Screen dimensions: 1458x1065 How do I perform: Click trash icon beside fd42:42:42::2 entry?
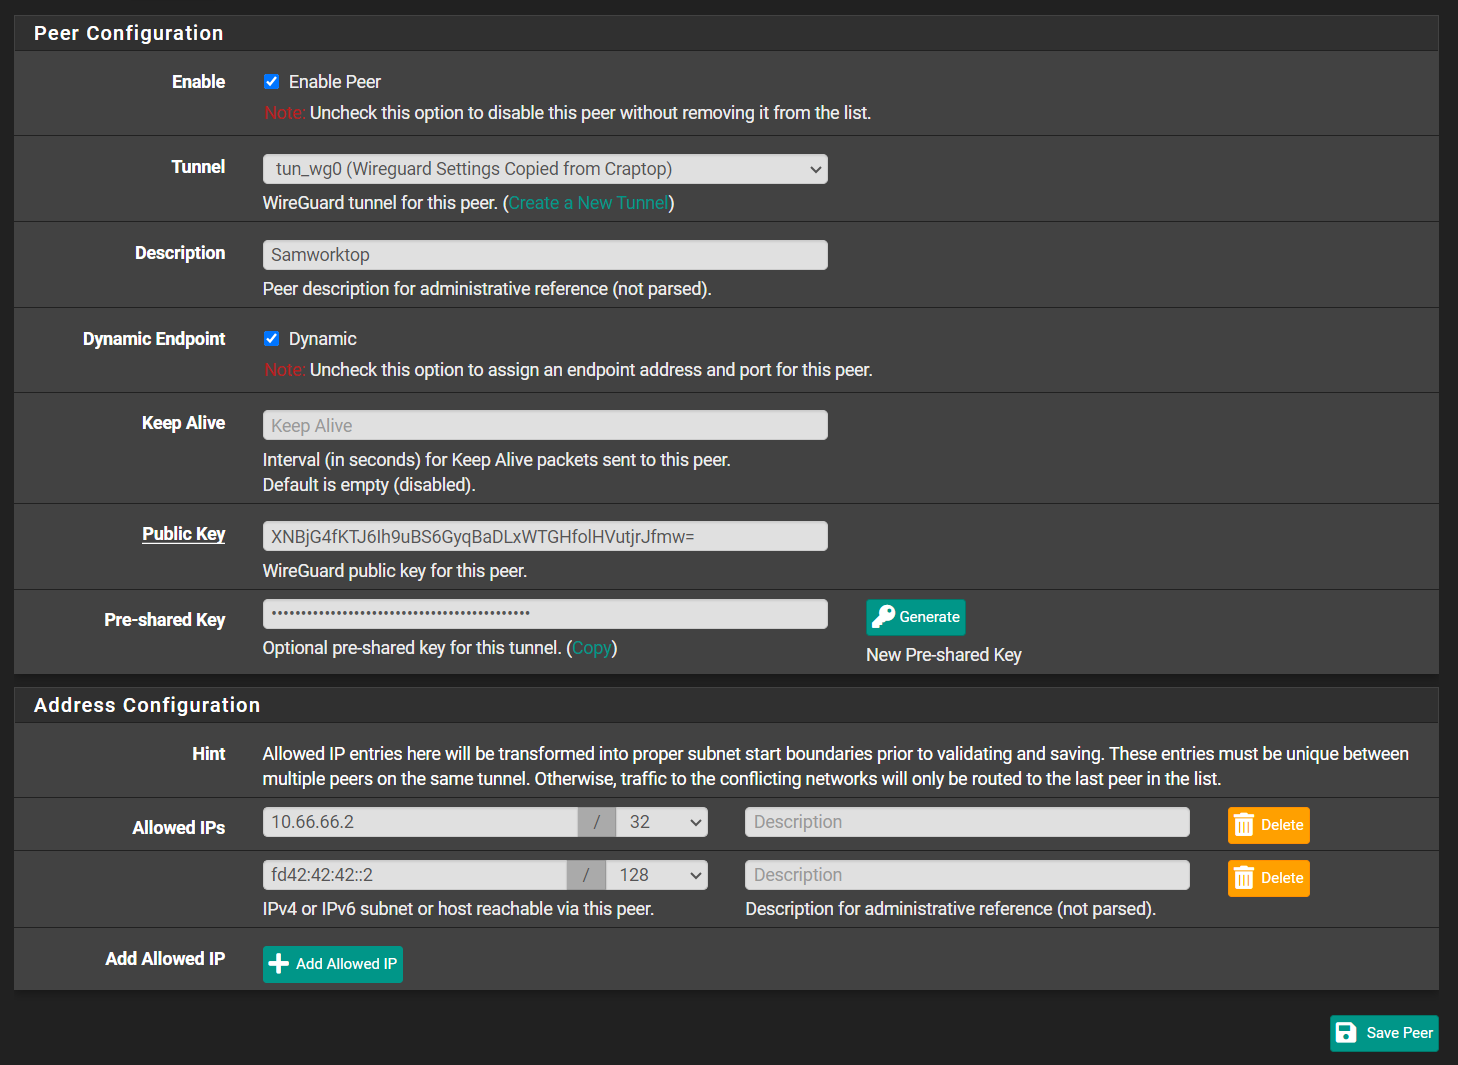coord(1244,878)
